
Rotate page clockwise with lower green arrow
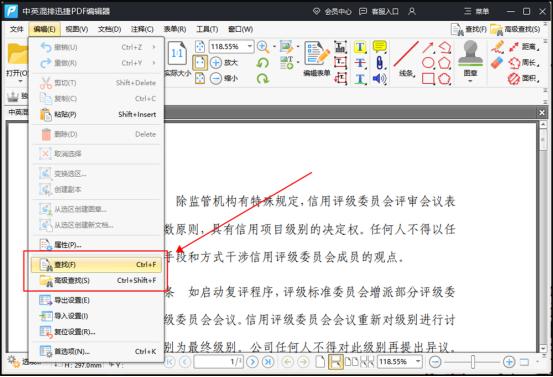click(x=262, y=78)
